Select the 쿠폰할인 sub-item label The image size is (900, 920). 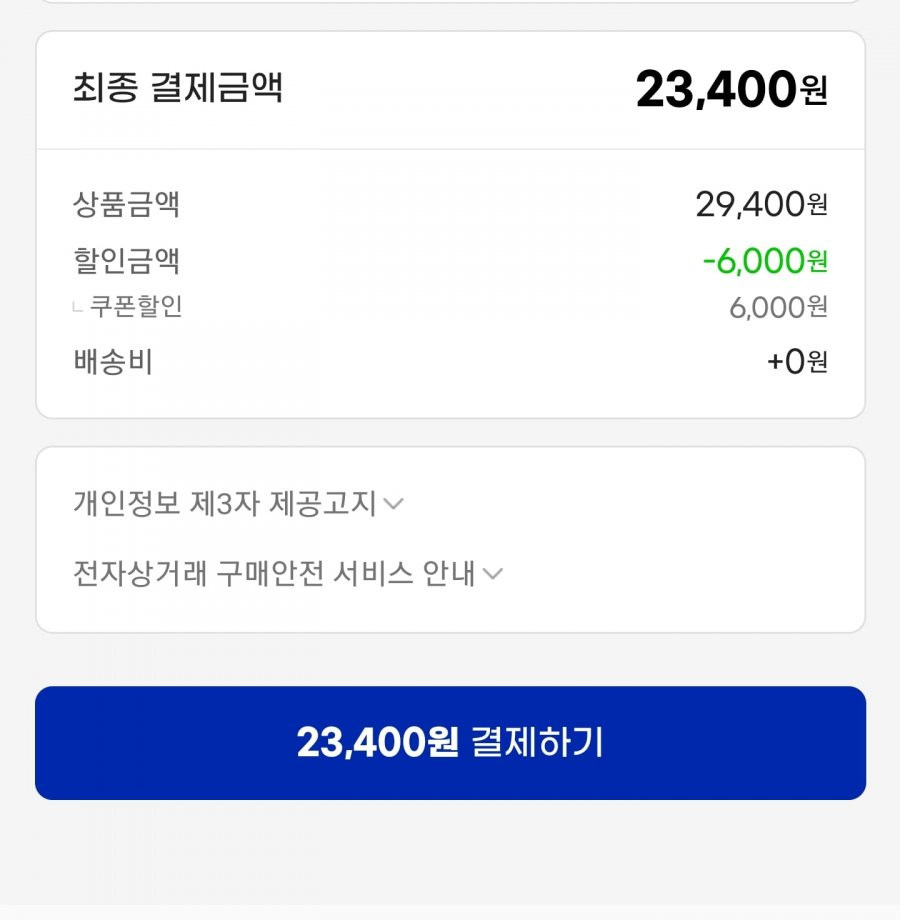[136, 306]
